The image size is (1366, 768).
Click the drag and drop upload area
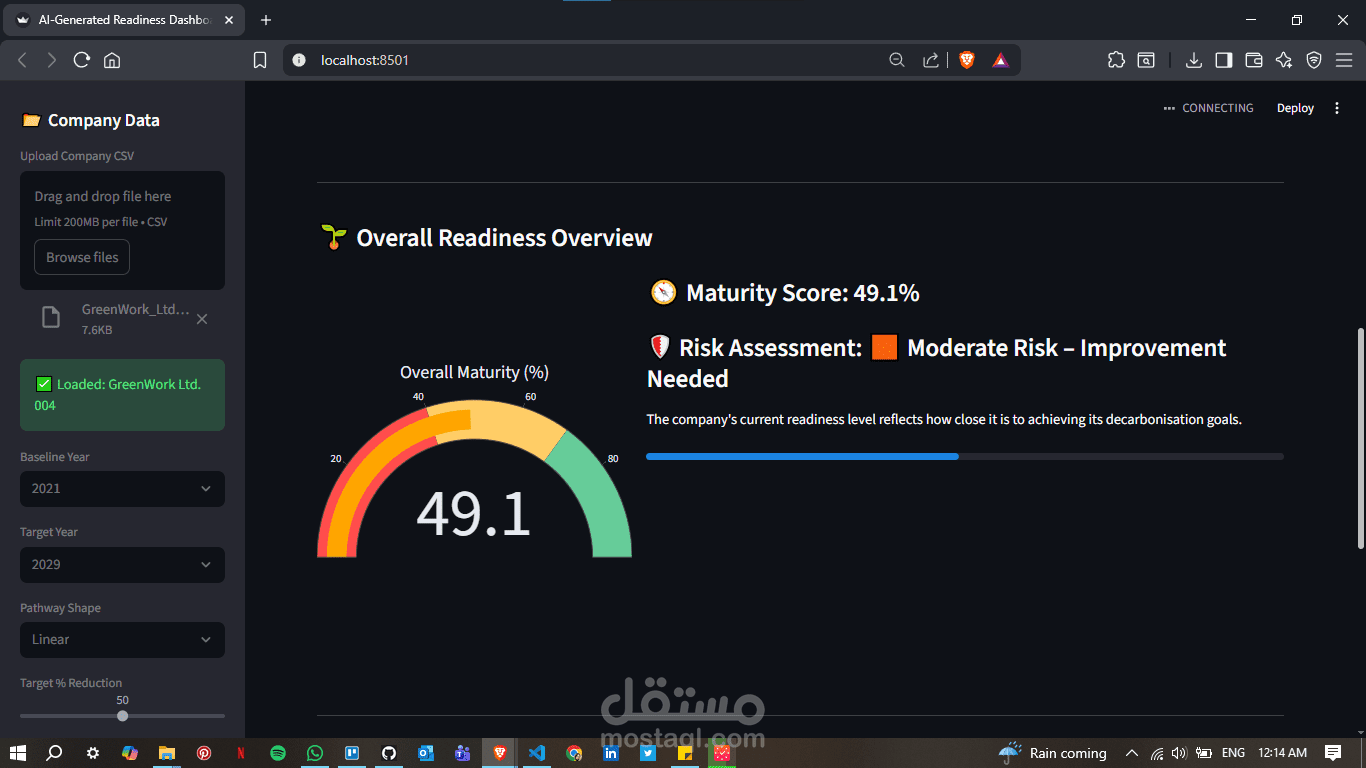122,230
